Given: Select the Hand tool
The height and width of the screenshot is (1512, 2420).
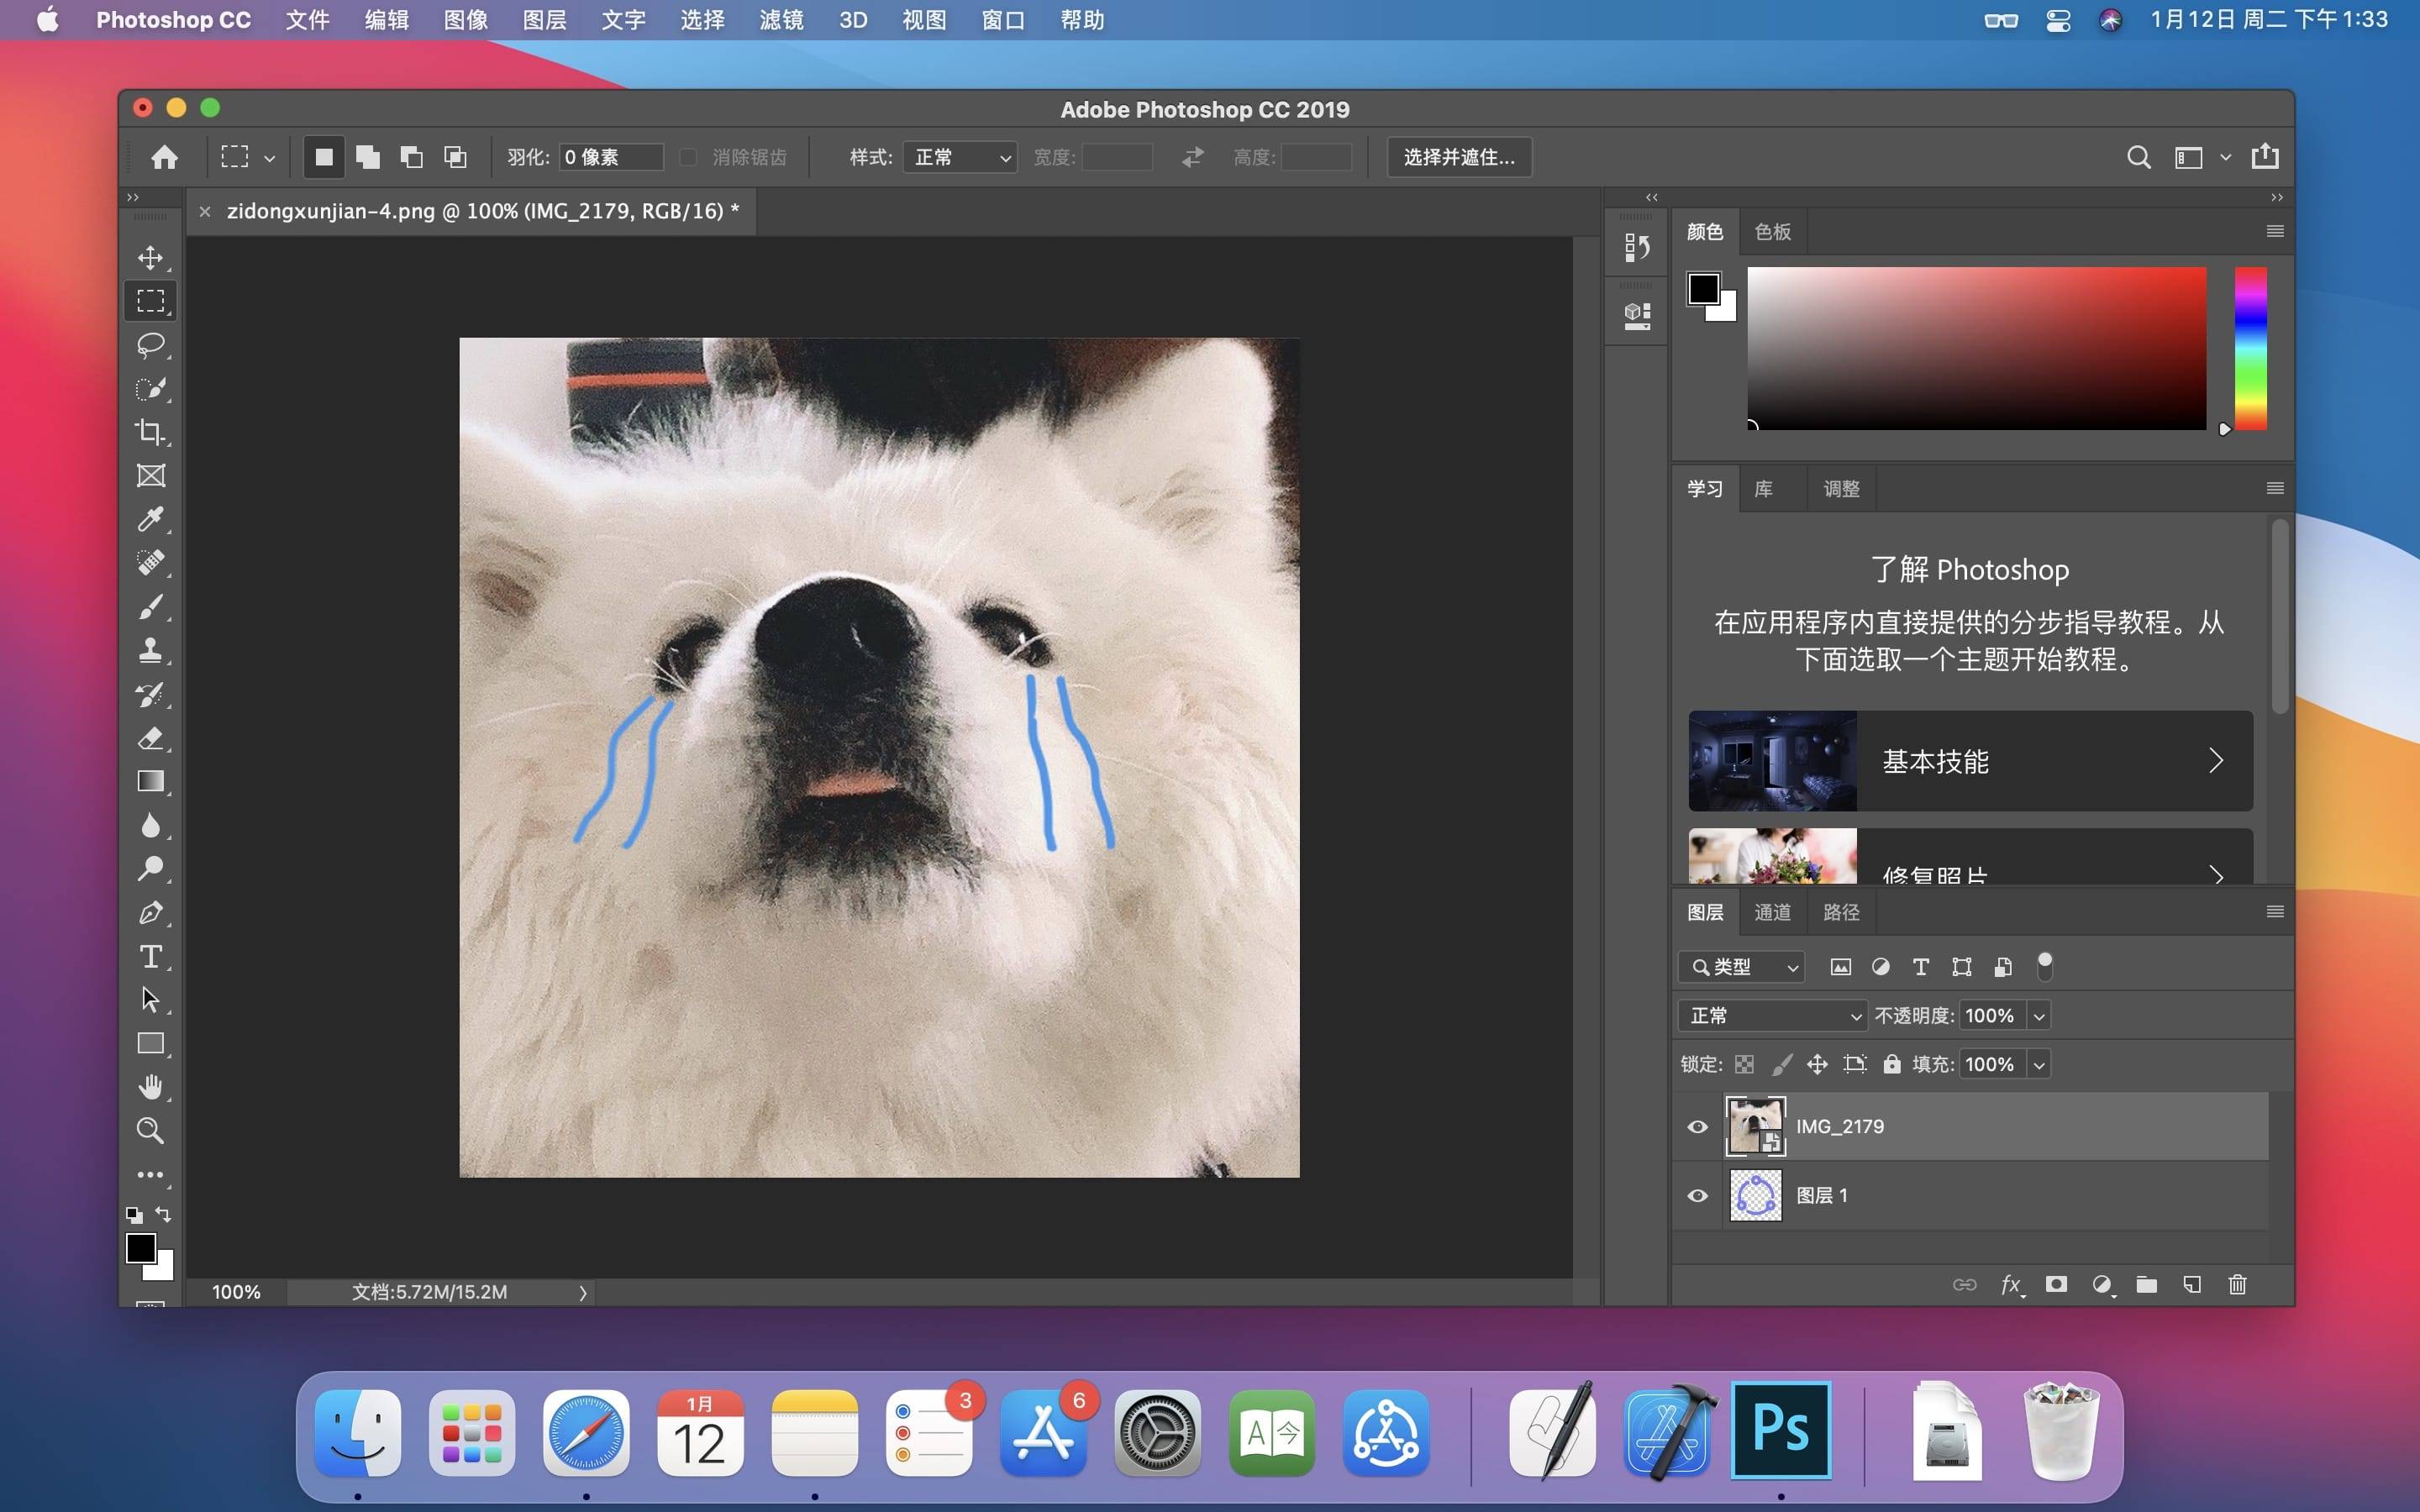Looking at the screenshot, I should 151,1087.
